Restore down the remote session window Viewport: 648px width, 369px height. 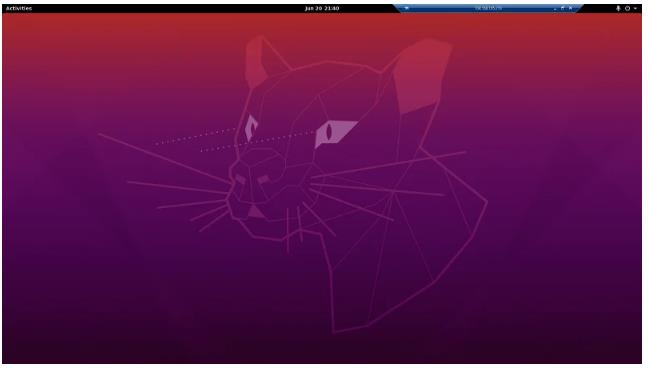click(562, 8)
